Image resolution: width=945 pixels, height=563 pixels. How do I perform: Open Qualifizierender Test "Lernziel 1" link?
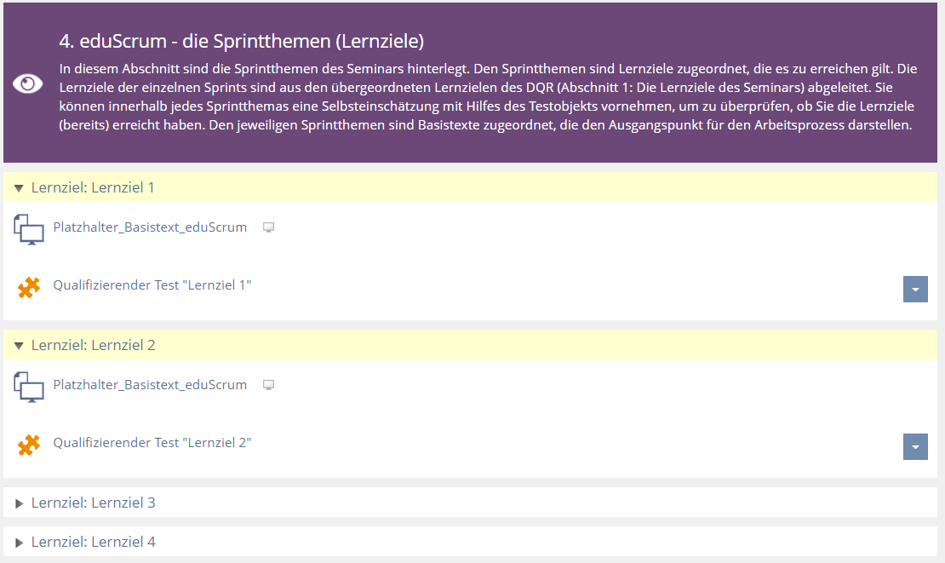coord(152,285)
